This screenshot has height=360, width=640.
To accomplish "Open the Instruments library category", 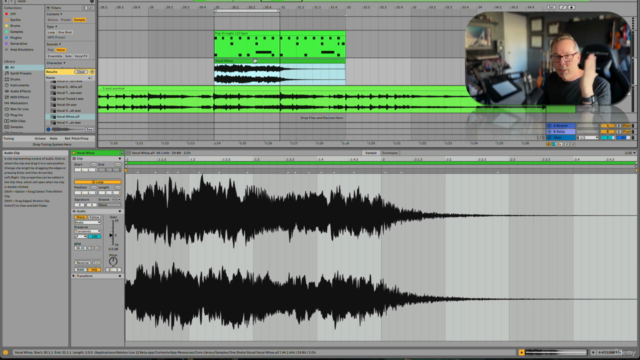I will click(20, 85).
